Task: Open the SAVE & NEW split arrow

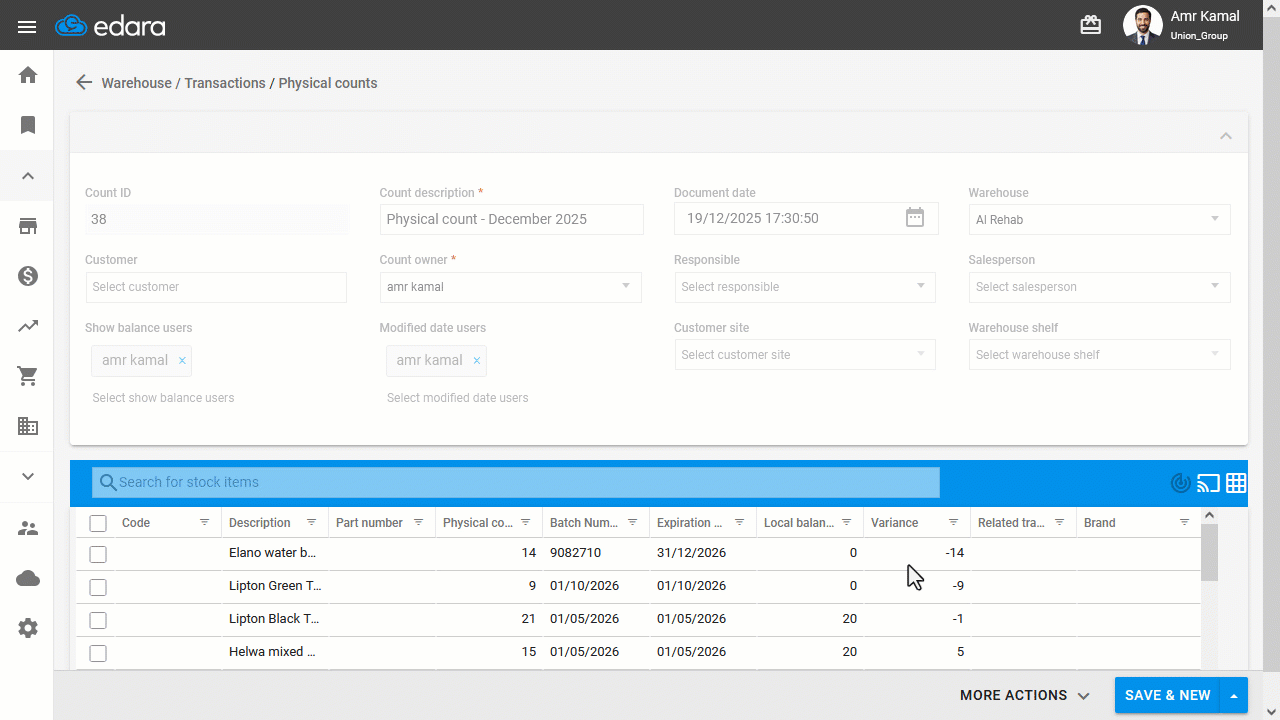Action: coord(1234,695)
